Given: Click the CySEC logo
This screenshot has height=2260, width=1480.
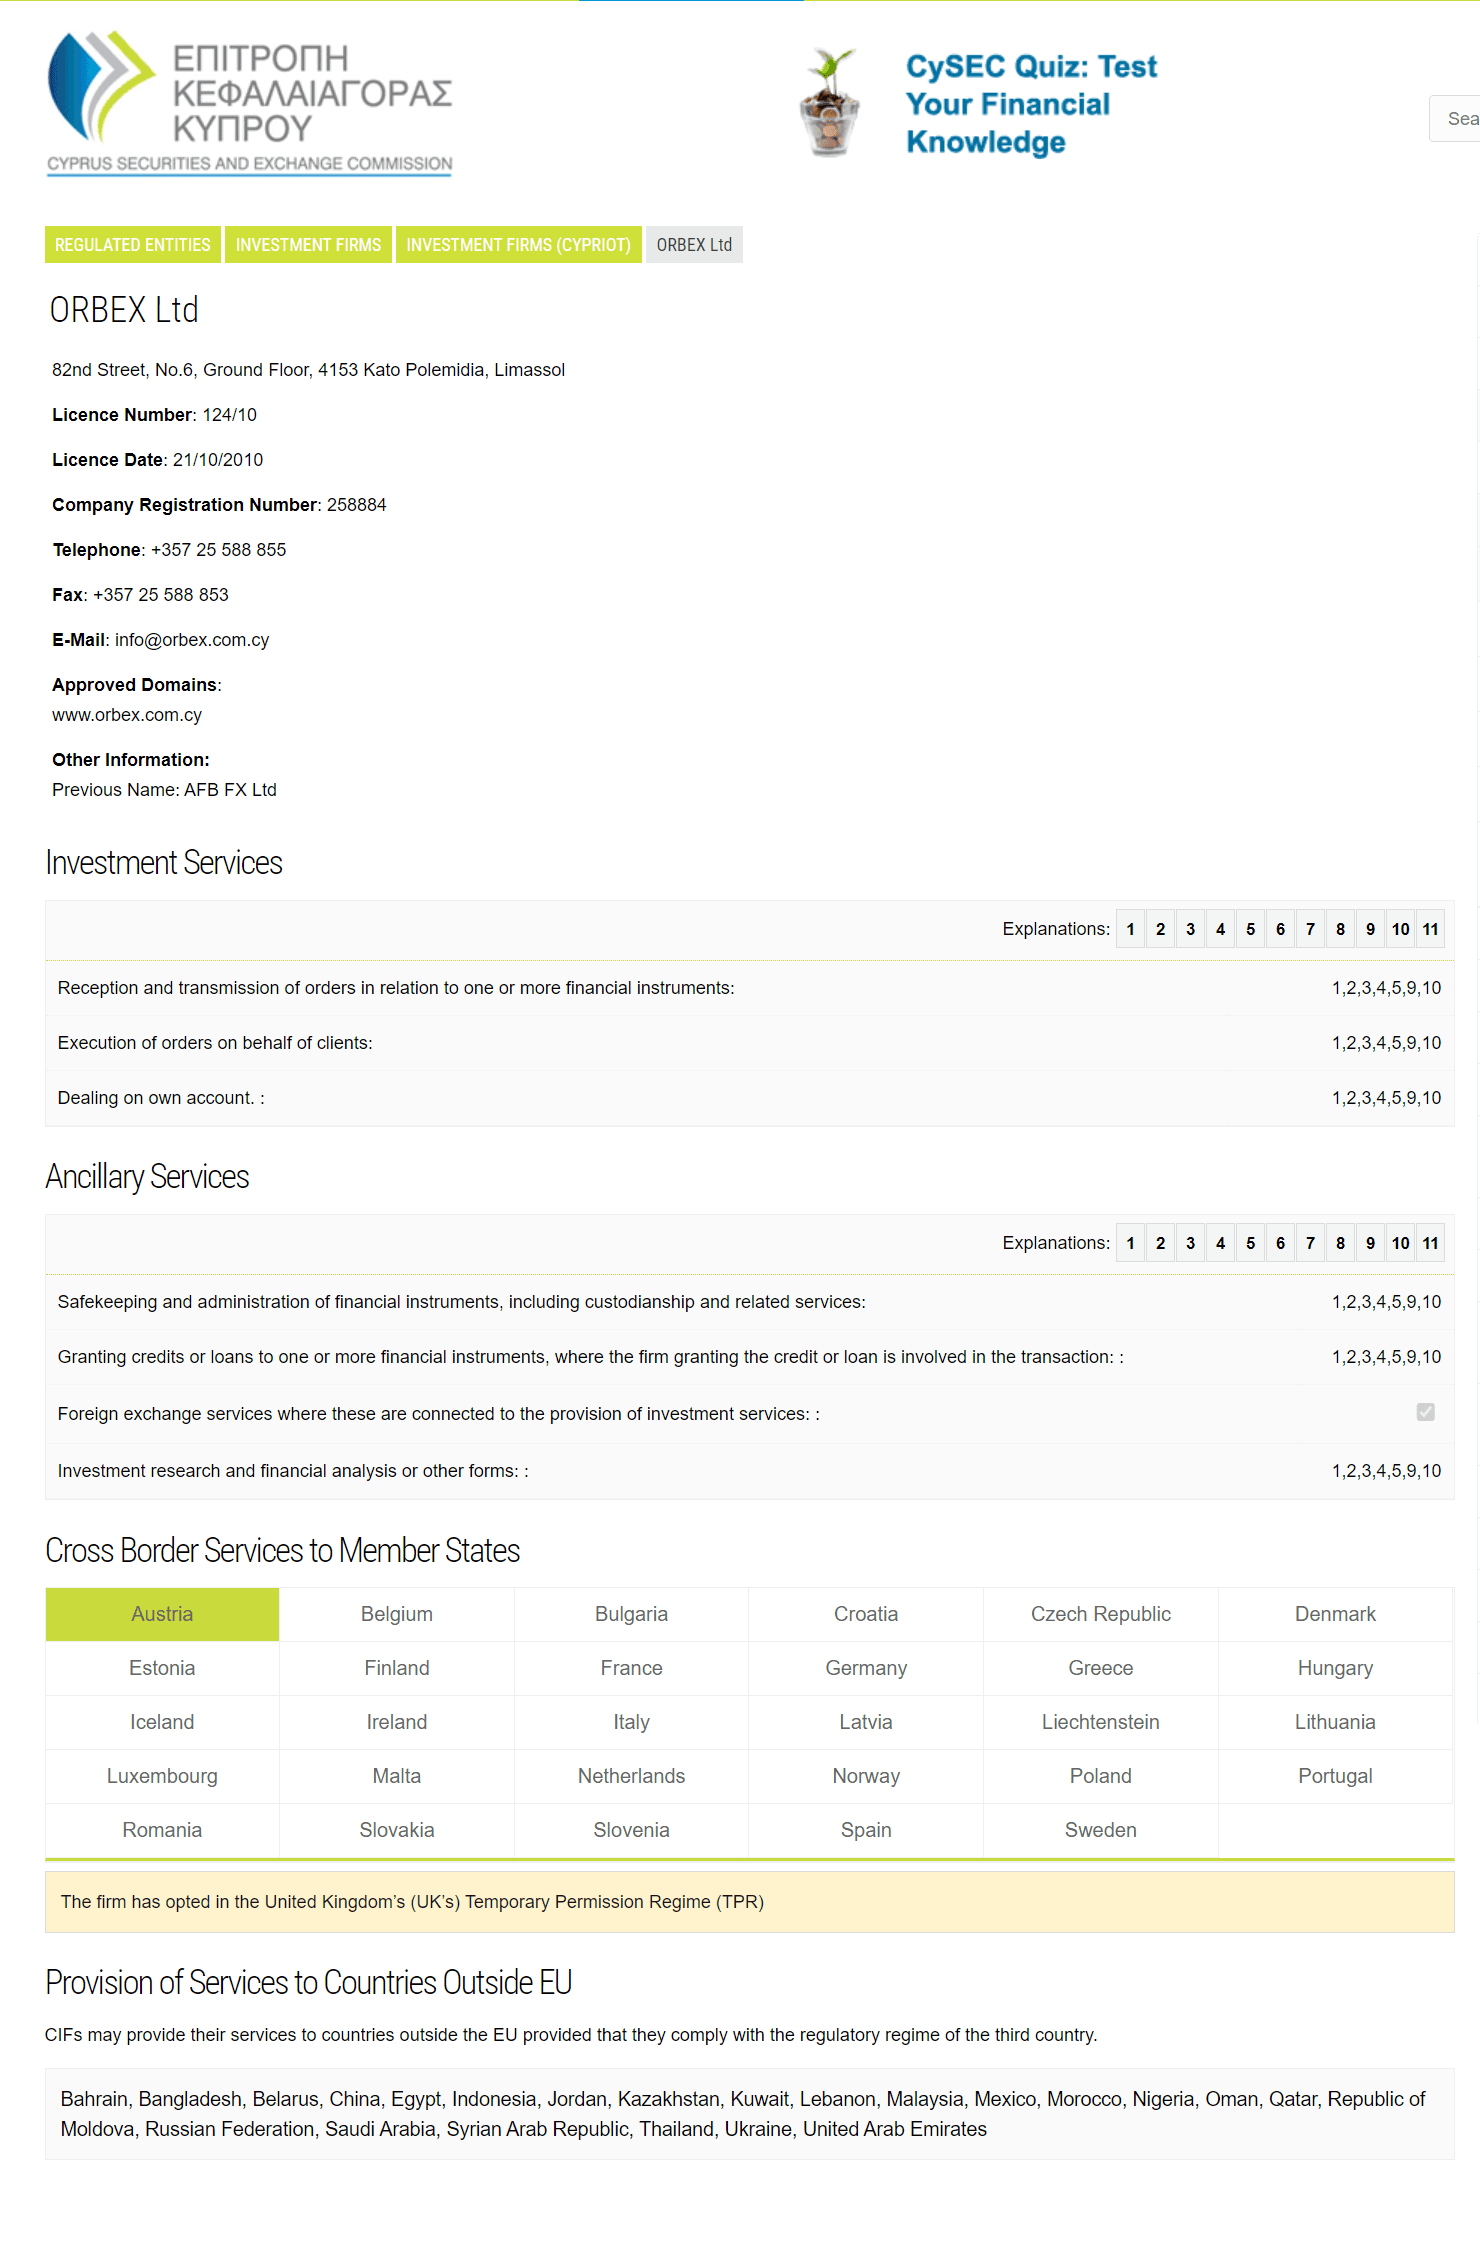Looking at the screenshot, I should 250,103.
